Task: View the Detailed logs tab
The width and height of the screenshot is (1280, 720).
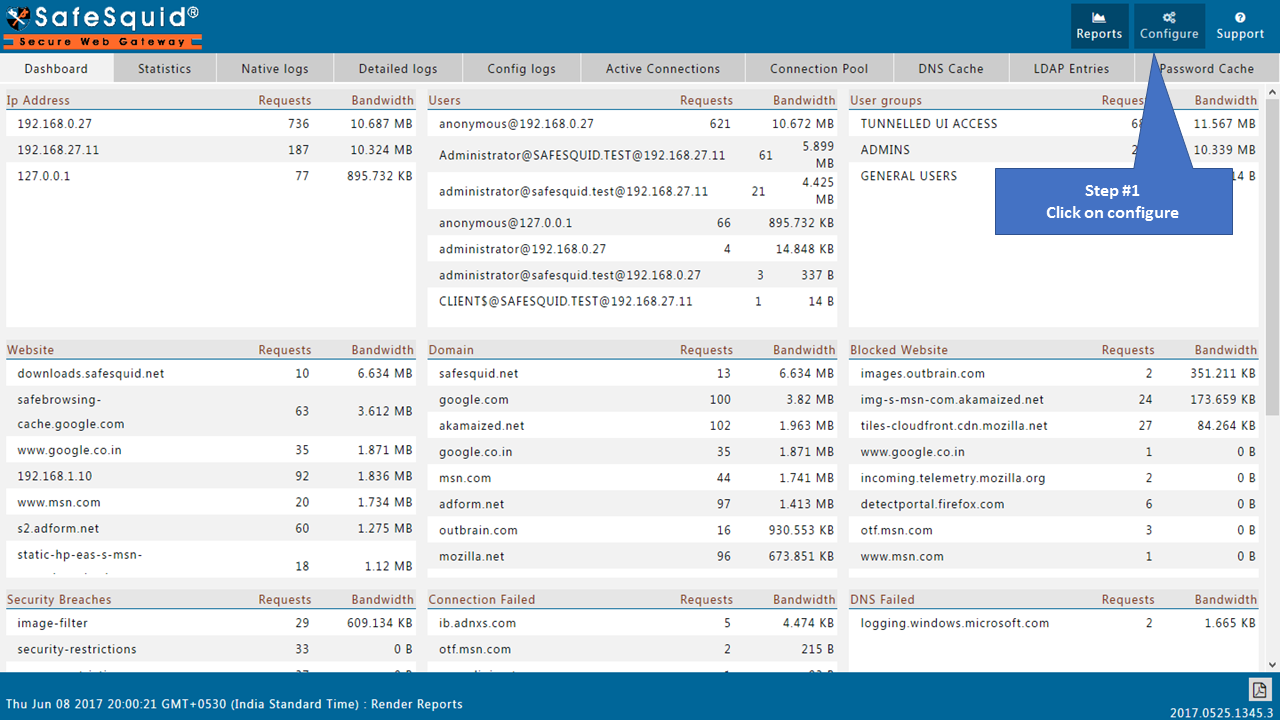Action: [x=397, y=68]
